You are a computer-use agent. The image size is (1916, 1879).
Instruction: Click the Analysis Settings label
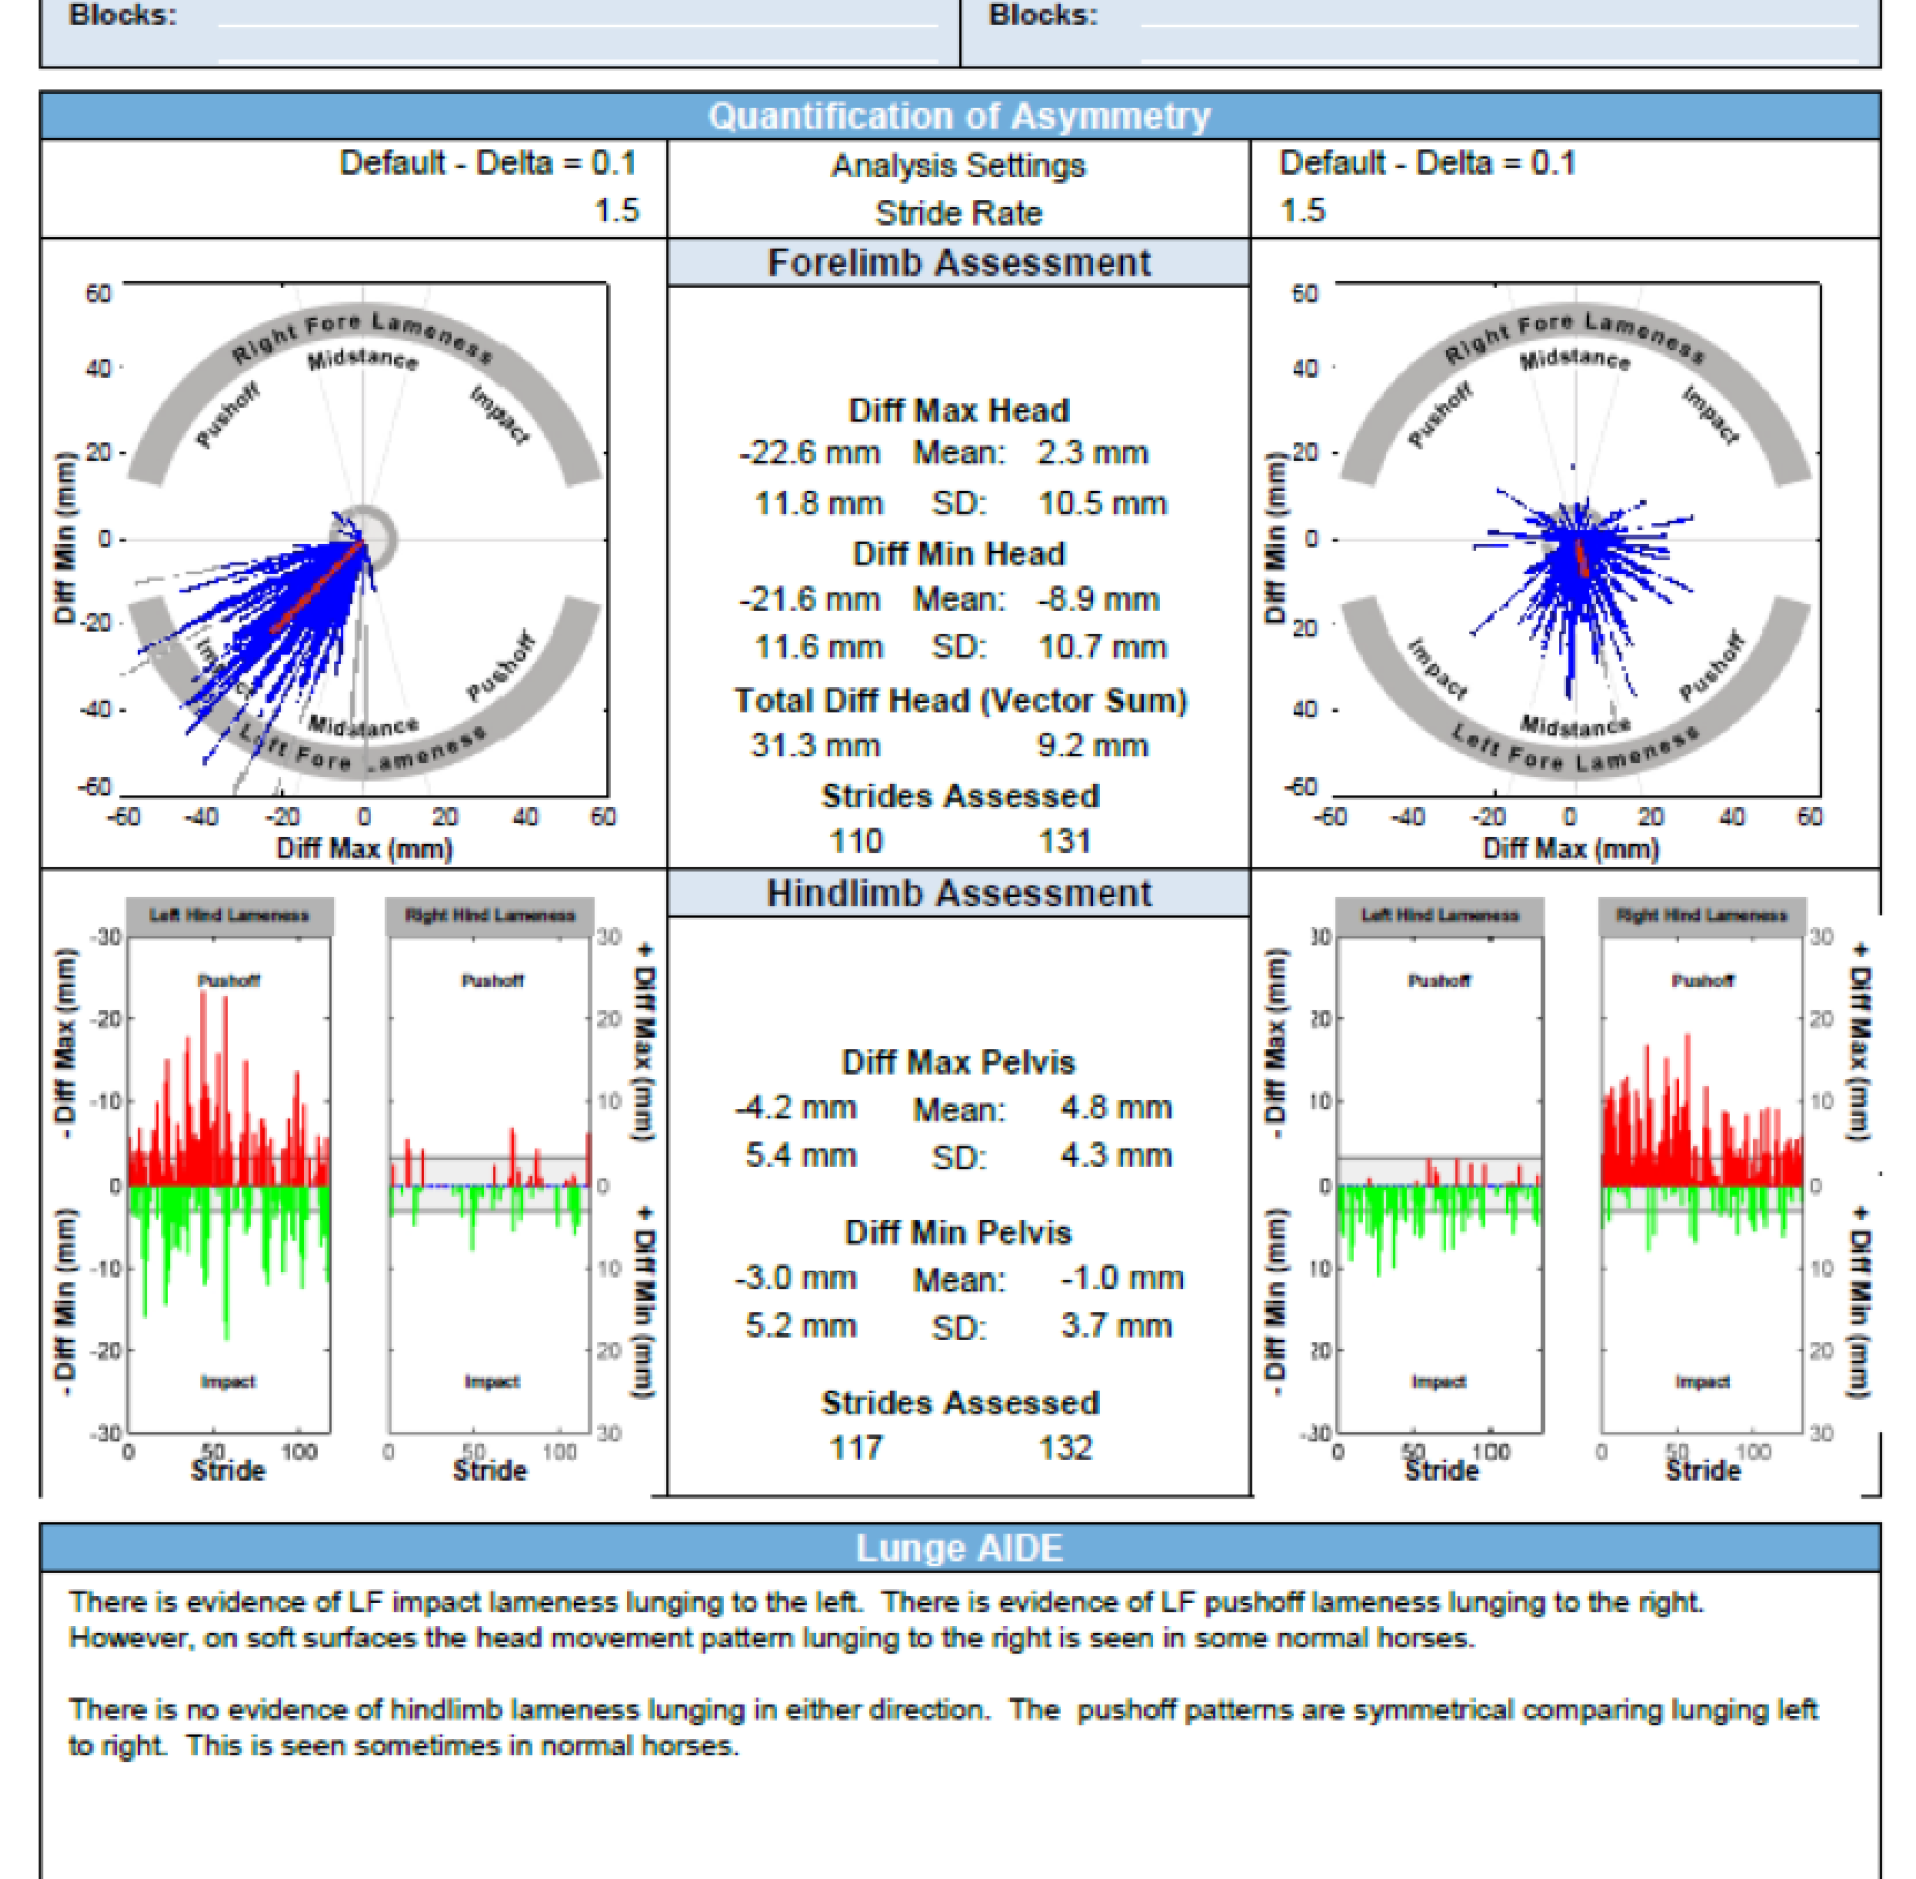958,165
